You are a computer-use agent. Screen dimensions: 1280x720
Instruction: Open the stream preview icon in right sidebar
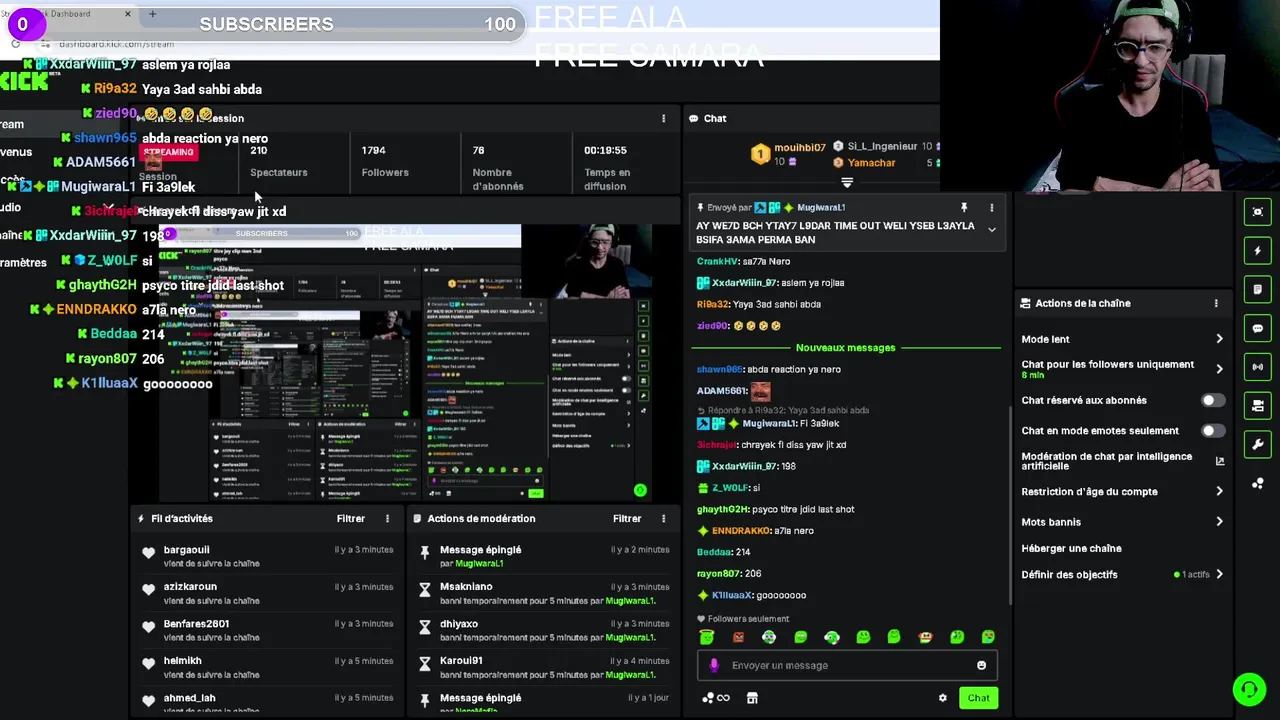(1257, 211)
